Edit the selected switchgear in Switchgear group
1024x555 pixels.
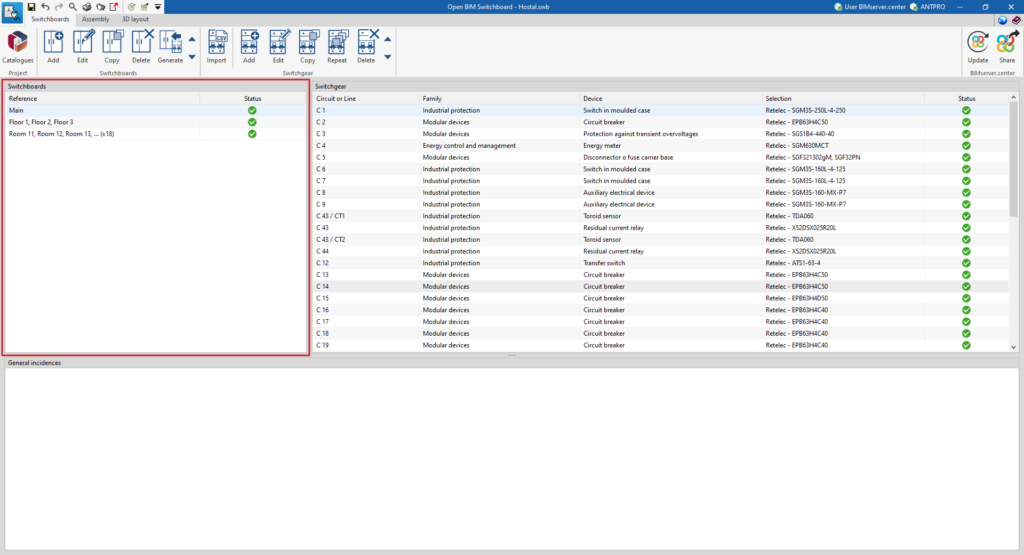point(278,46)
